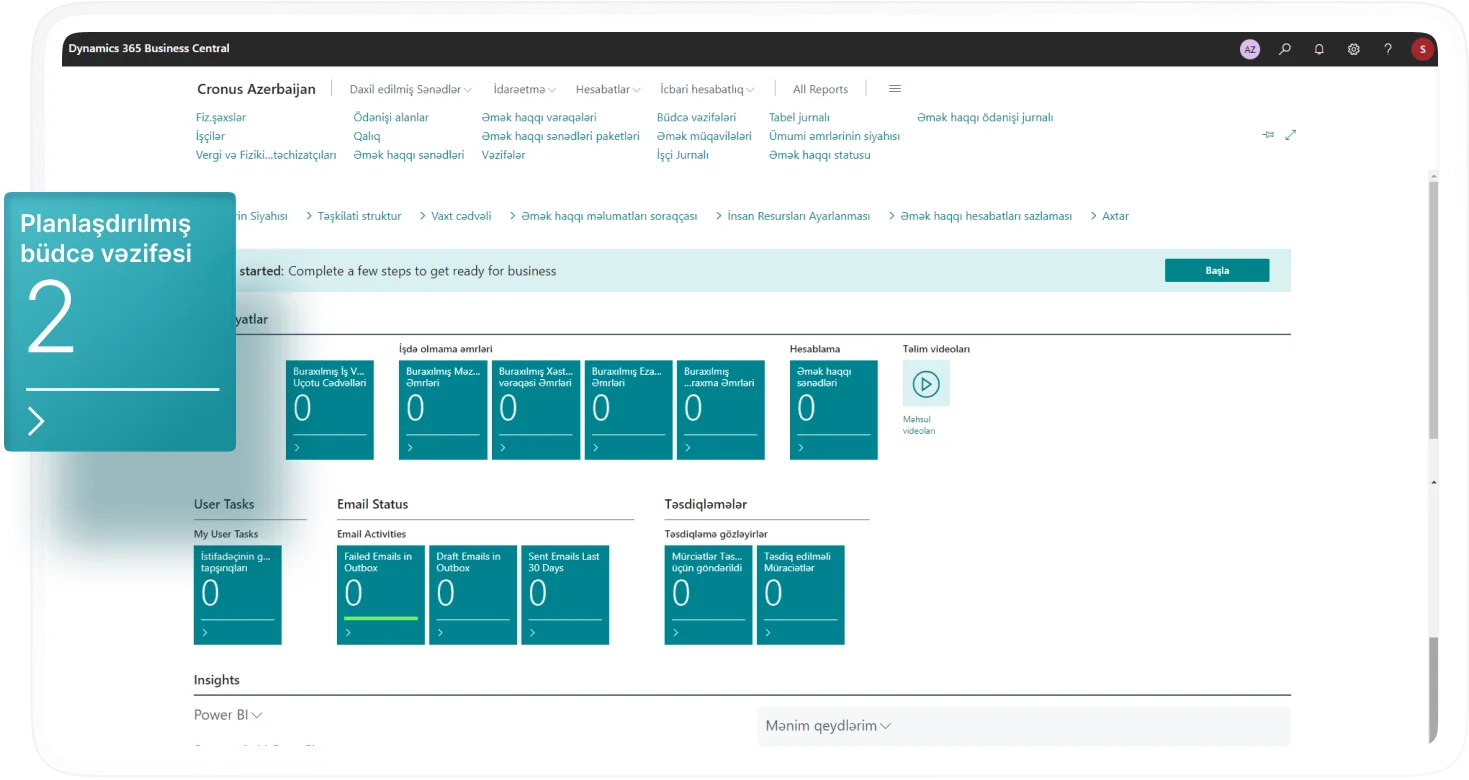Screen dimensions: 1469x780
Task: Play the Məhsul videoları training video
Action: click(x=926, y=383)
